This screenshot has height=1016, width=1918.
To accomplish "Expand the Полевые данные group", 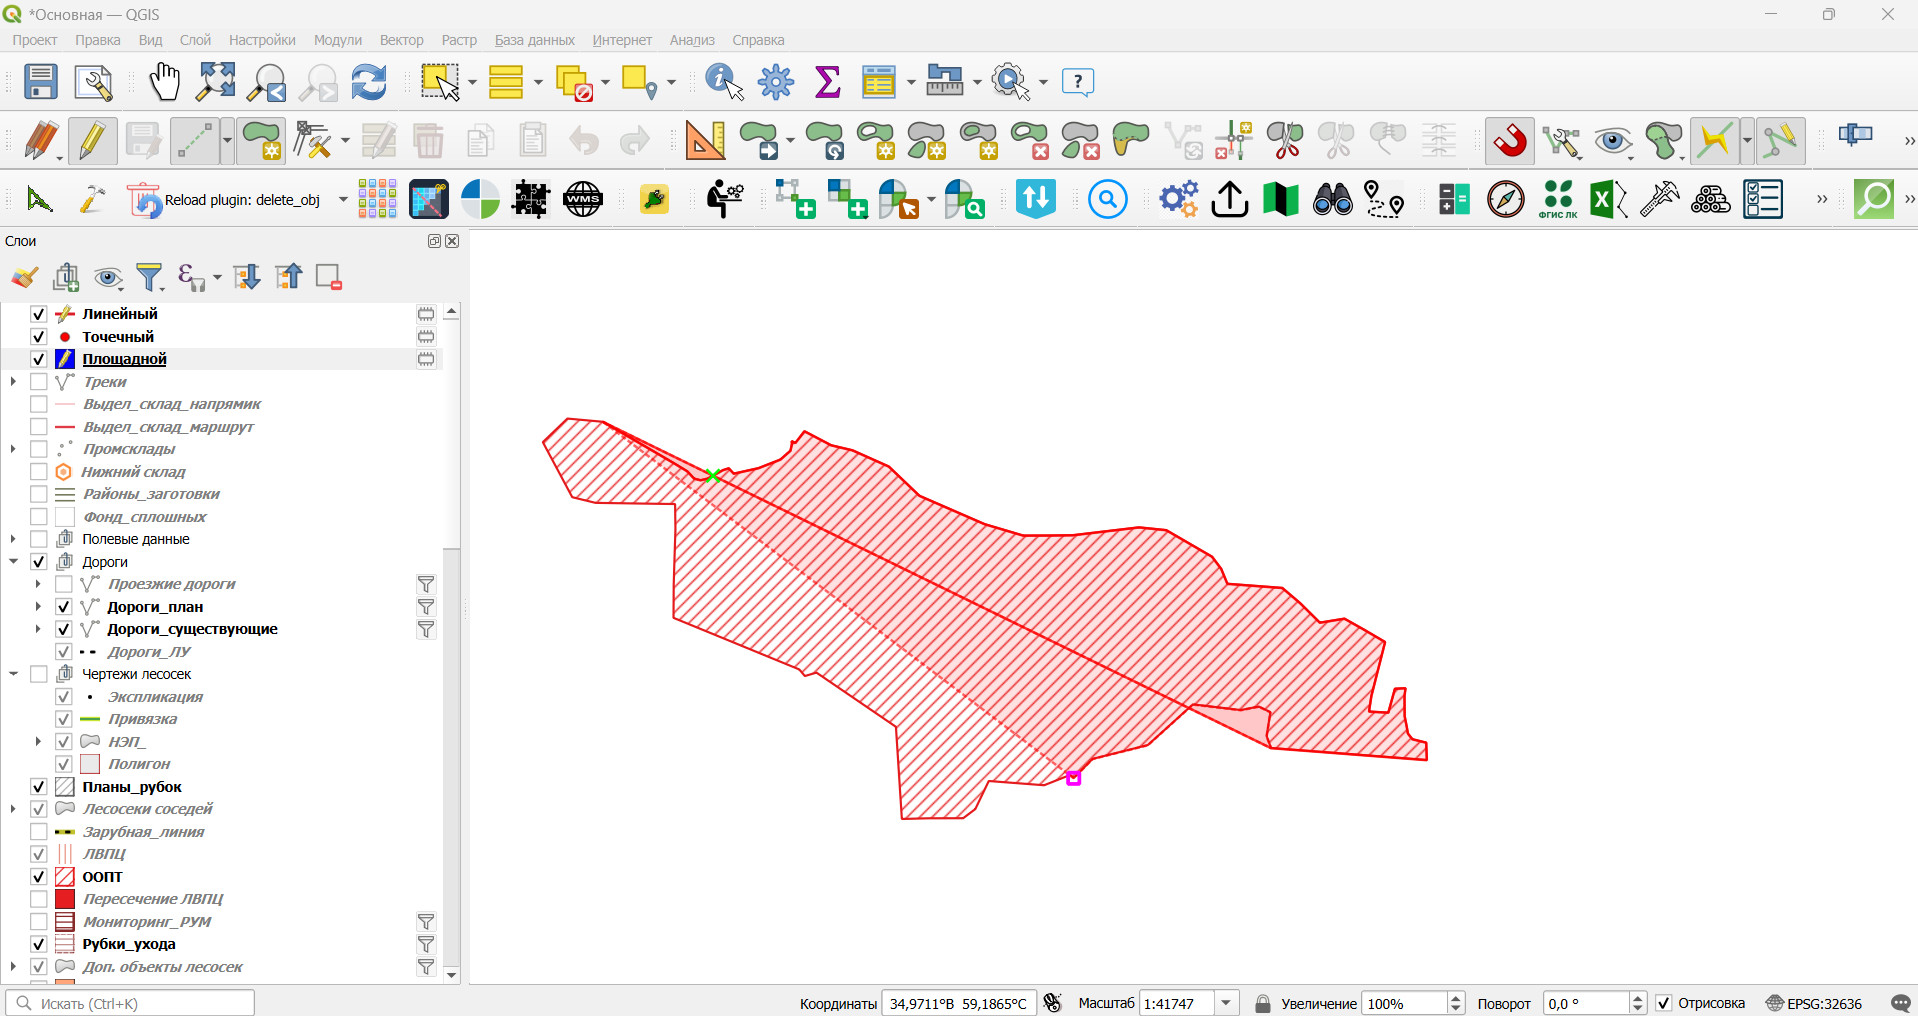I will click(13, 539).
